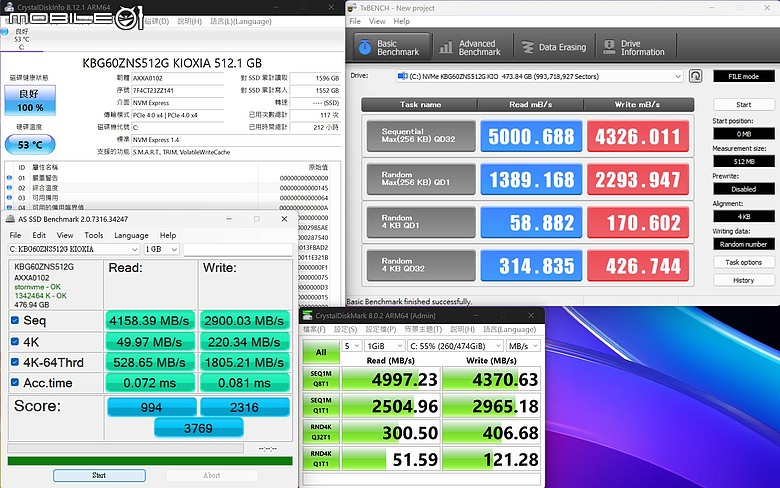Click AS SSD Benchmark title bar icon
The height and width of the screenshot is (488, 780).
tap(10, 219)
